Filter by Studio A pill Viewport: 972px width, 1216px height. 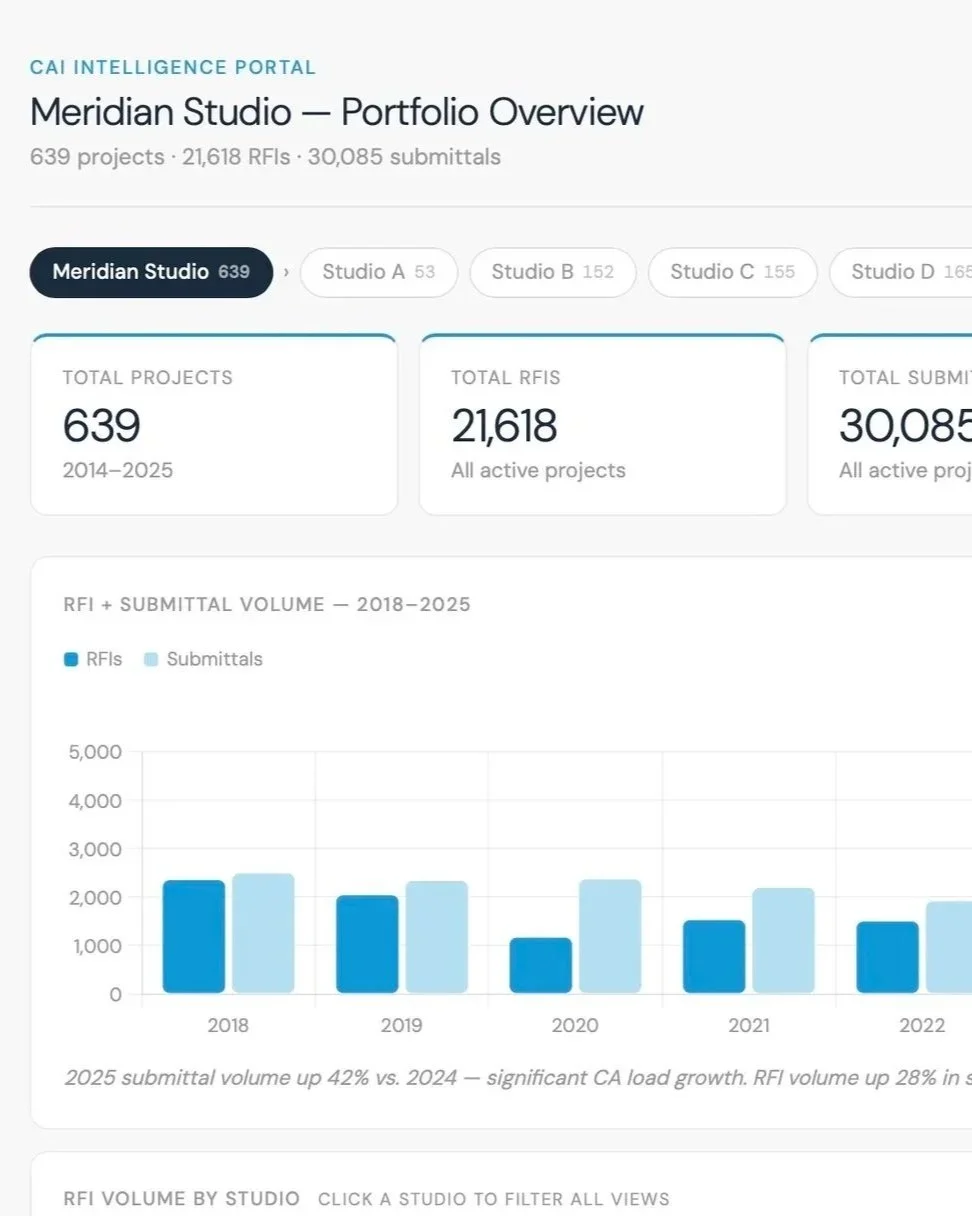coord(379,272)
